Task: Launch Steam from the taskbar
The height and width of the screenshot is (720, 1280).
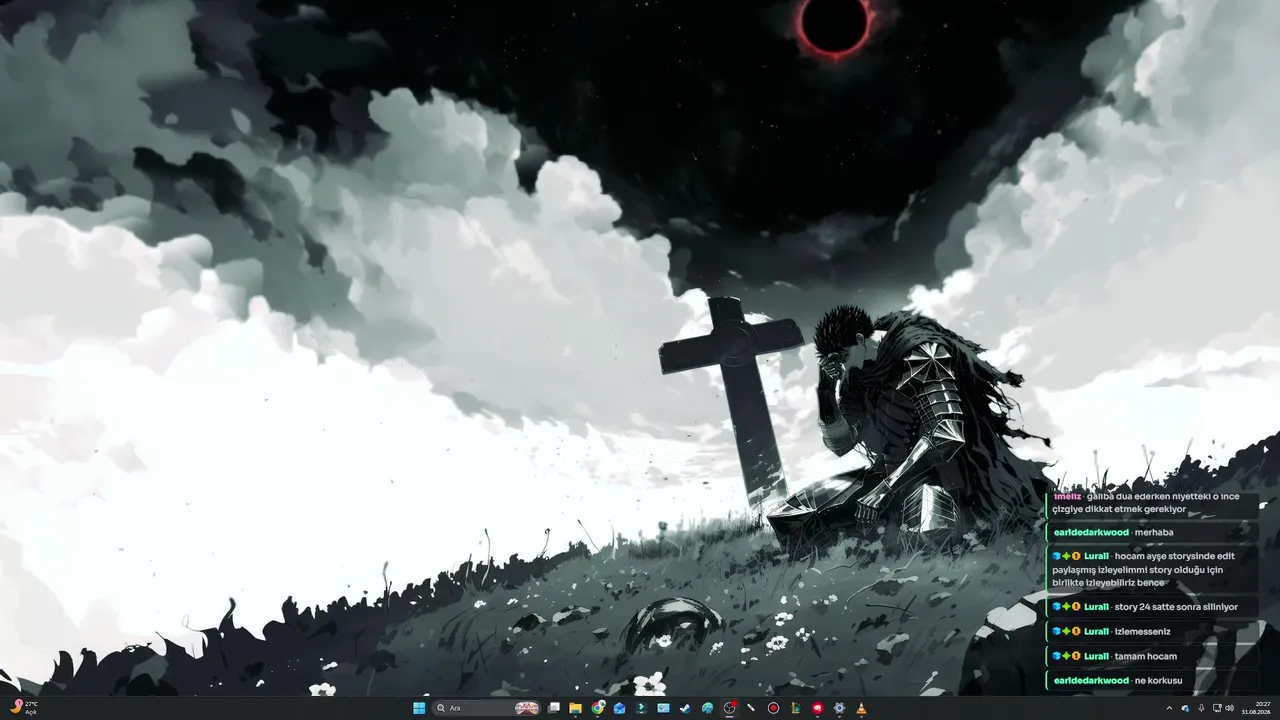Action: 685,708
